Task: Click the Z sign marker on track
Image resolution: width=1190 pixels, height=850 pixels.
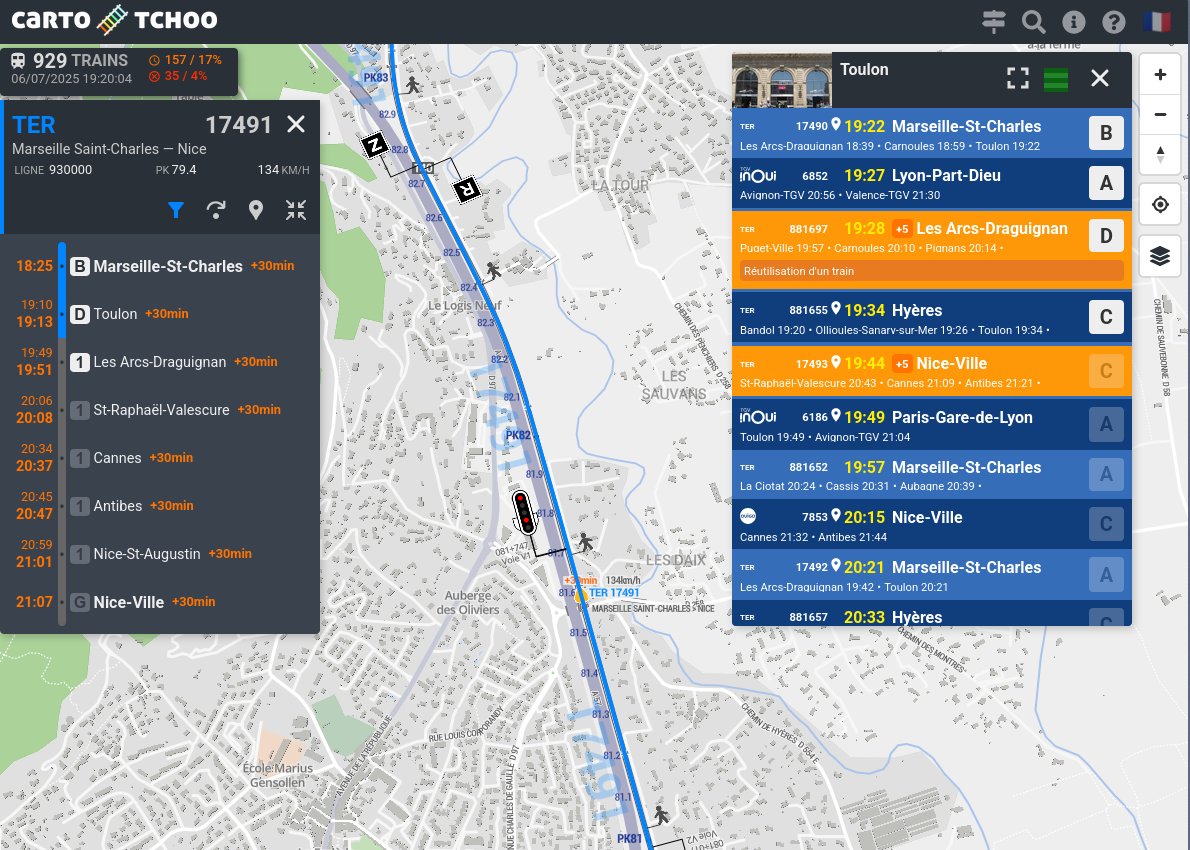Action: (x=374, y=144)
